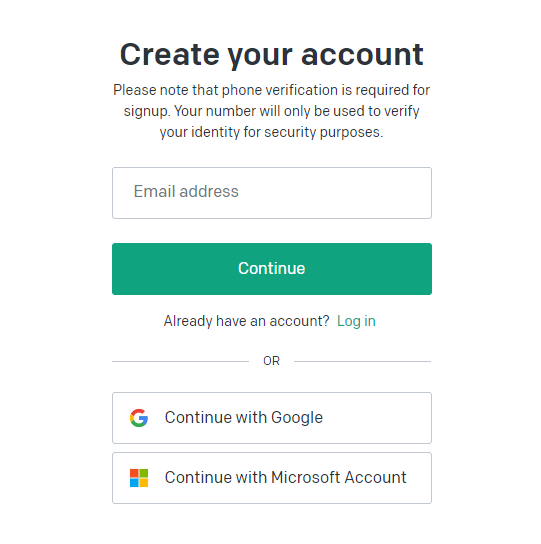
Task: Click "Already have an account?" text
Action: tap(246, 321)
